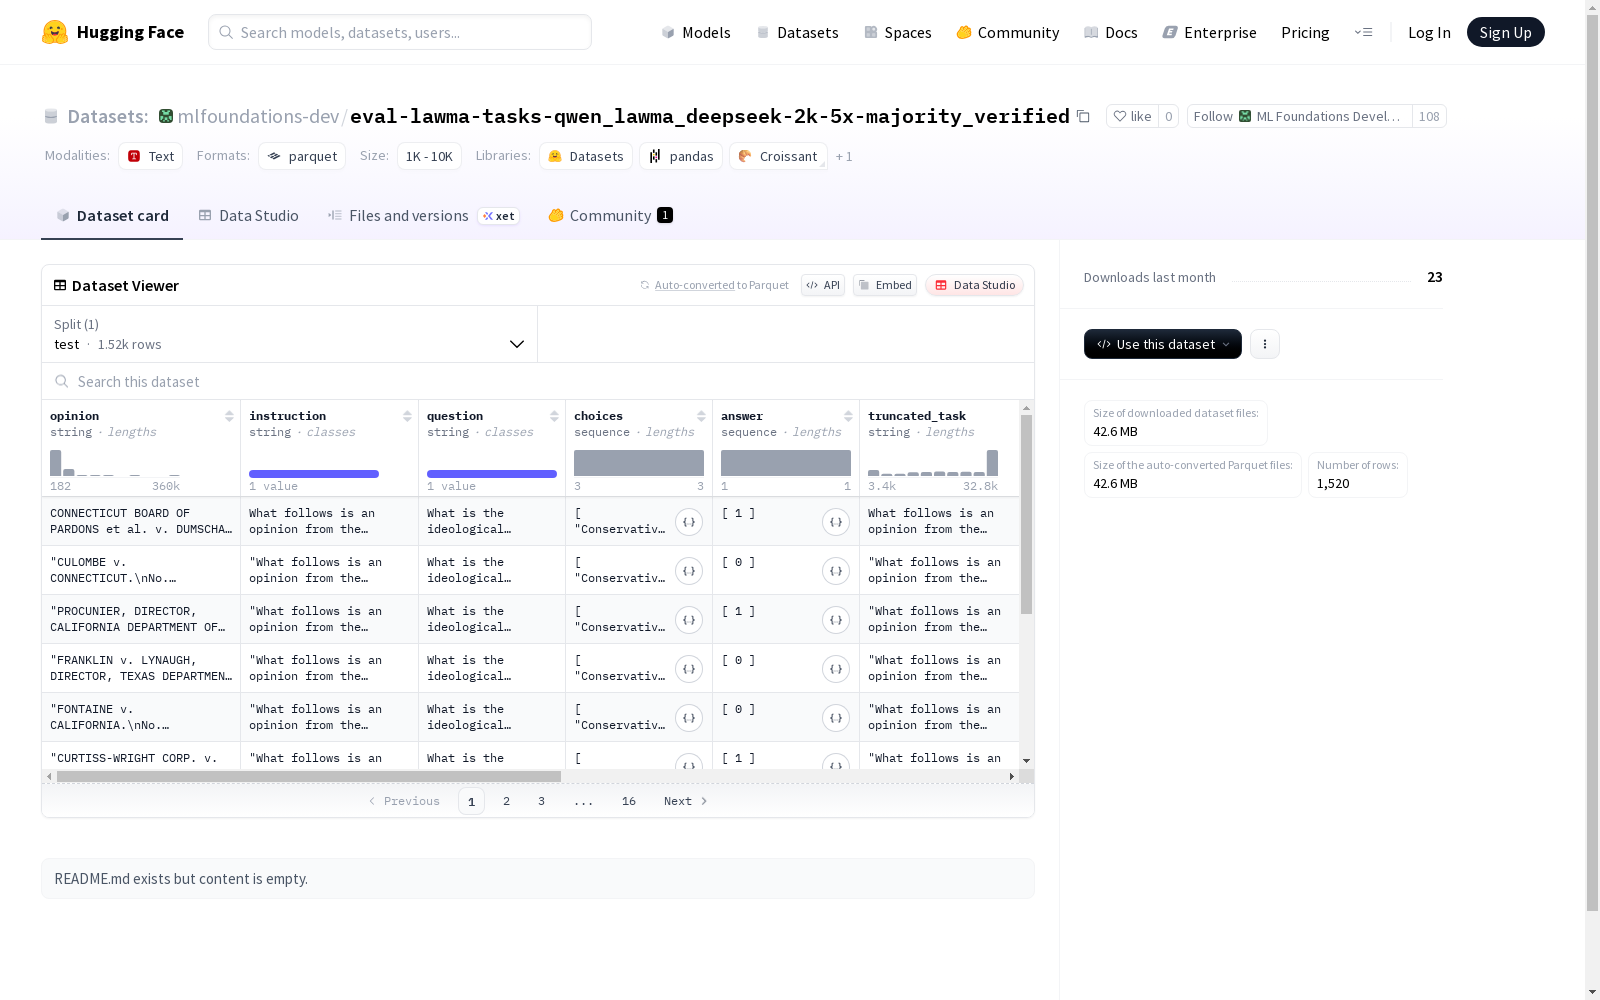Expand answer cell in the CONNECTICUT BOARD row

(836, 522)
